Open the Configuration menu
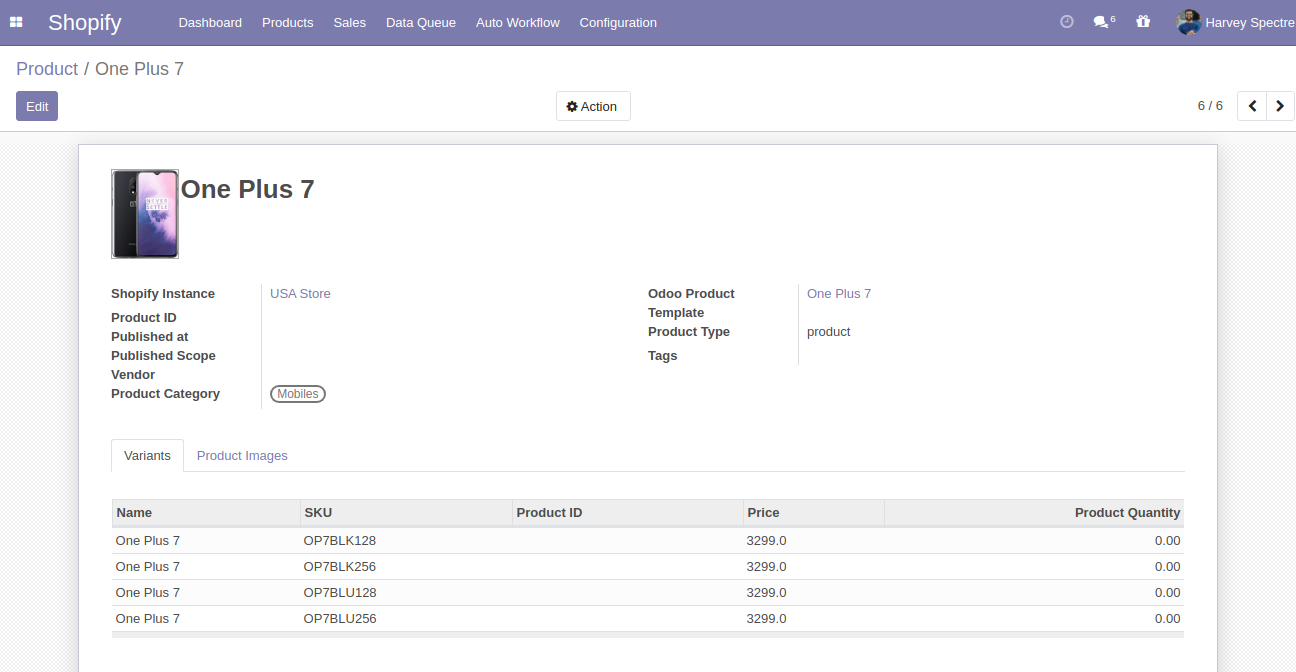The width and height of the screenshot is (1296, 672). tap(618, 22)
